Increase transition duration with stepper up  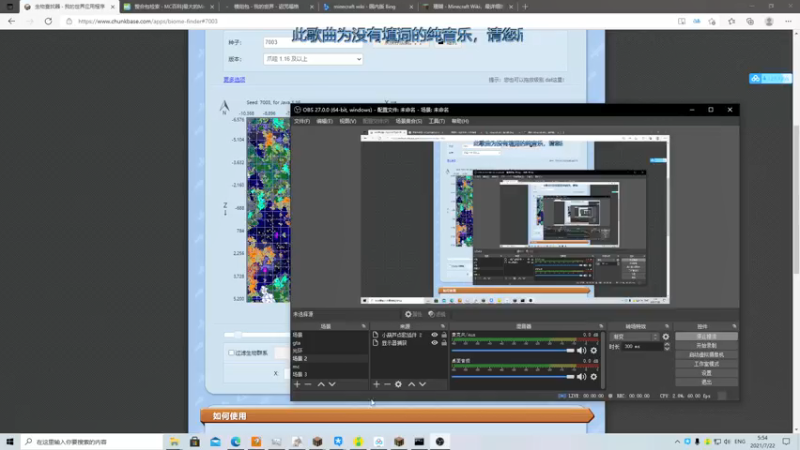[666, 344]
